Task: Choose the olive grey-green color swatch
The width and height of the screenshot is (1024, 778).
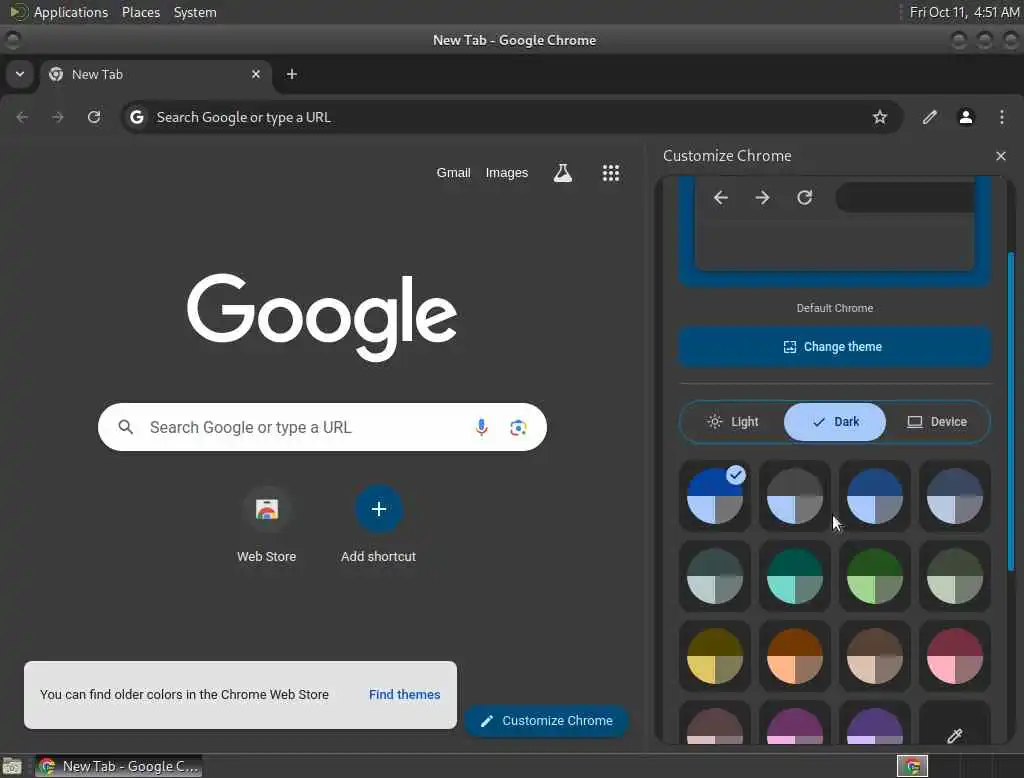Action: 954,576
